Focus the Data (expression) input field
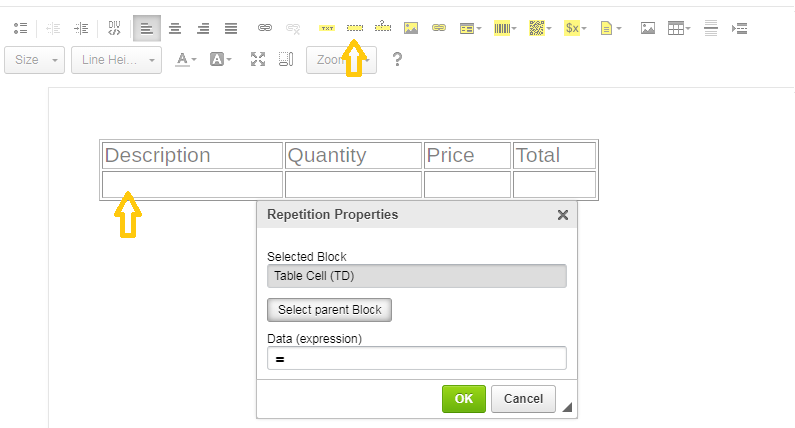This screenshot has width=795, height=428. point(417,359)
